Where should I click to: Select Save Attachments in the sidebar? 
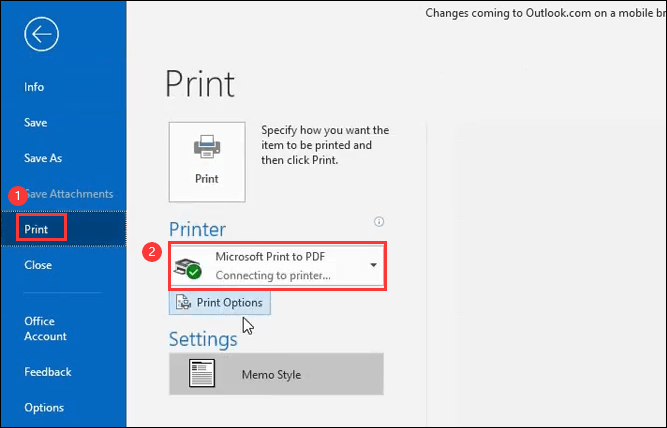pyautogui.click(x=72, y=194)
